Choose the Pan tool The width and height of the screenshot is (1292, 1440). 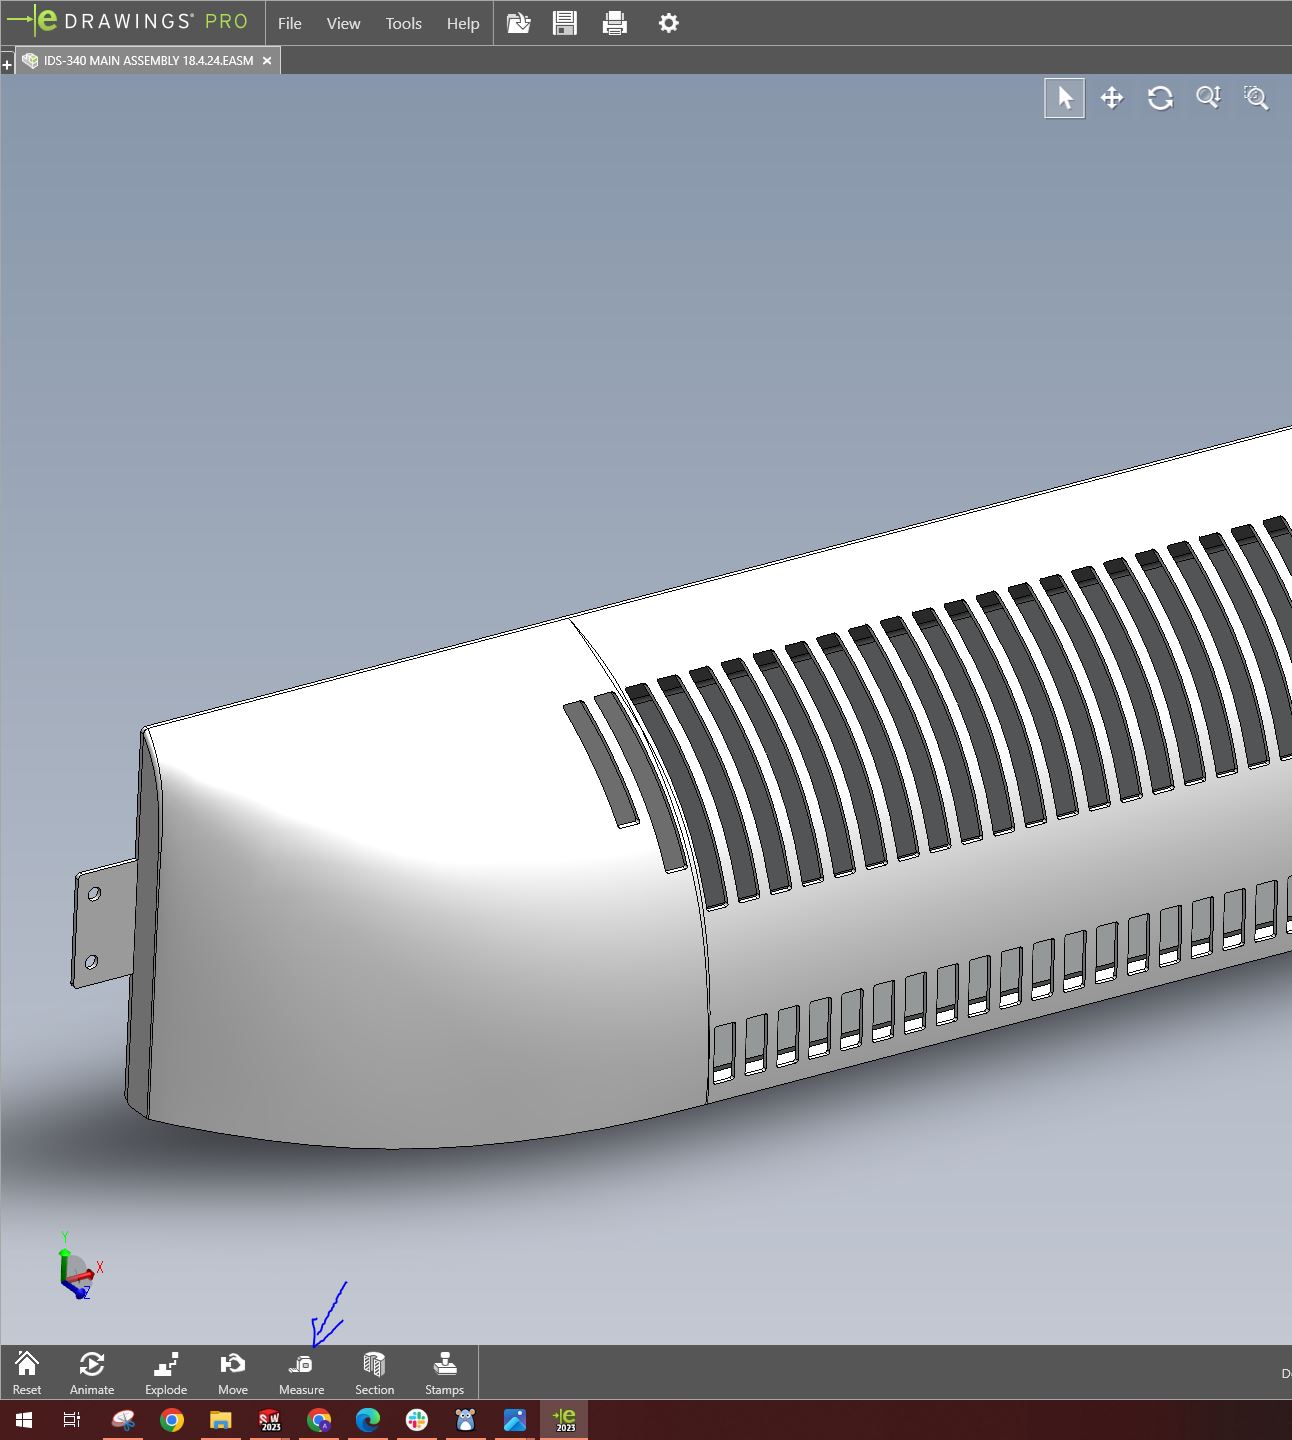pyautogui.click(x=1112, y=98)
